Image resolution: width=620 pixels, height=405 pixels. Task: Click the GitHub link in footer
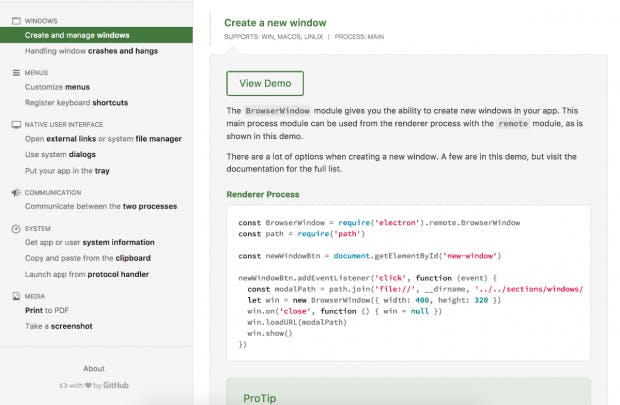tap(116, 385)
